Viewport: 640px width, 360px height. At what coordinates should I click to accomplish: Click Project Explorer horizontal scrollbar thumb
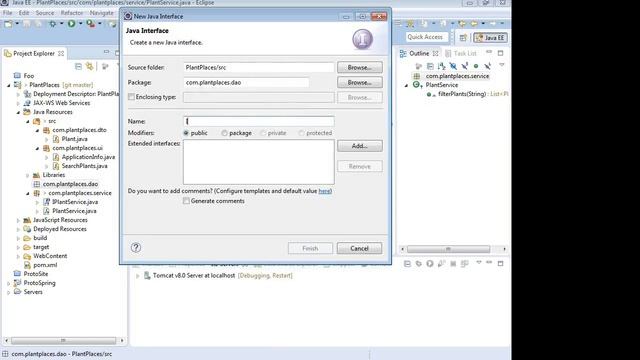click(63, 340)
